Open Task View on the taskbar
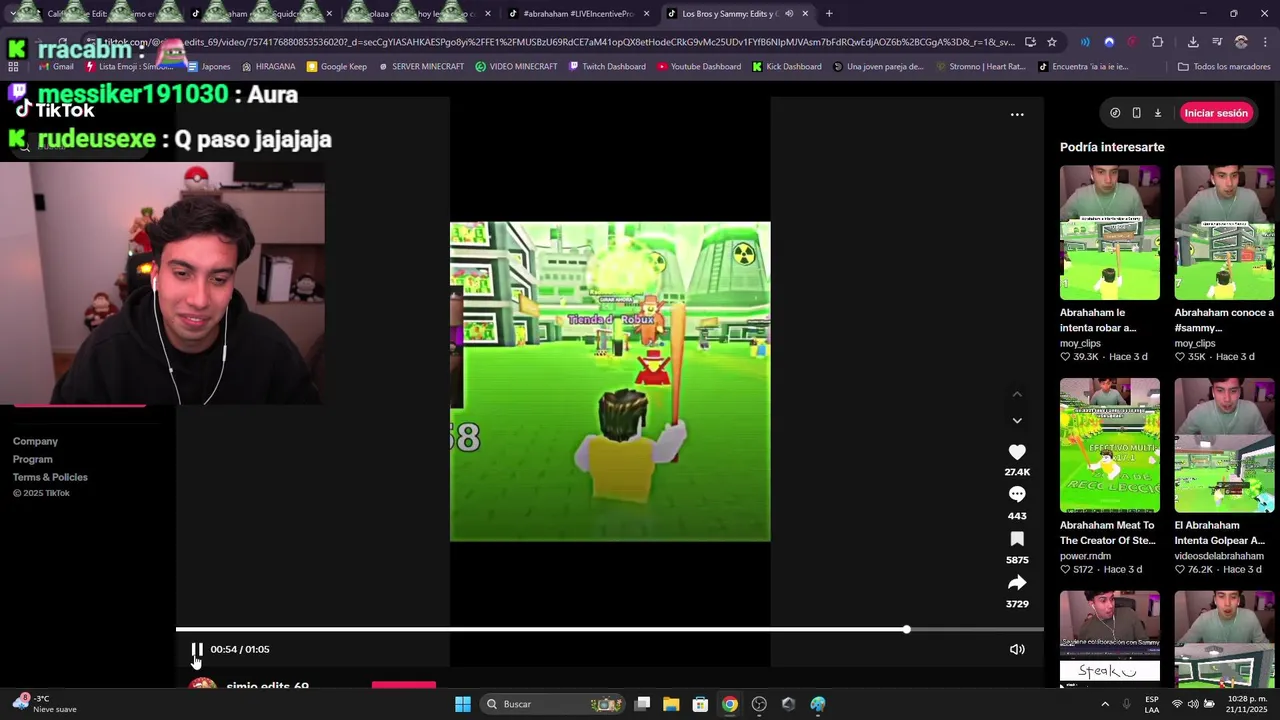Viewport: 1280px width, 720px height. [643, 704]
